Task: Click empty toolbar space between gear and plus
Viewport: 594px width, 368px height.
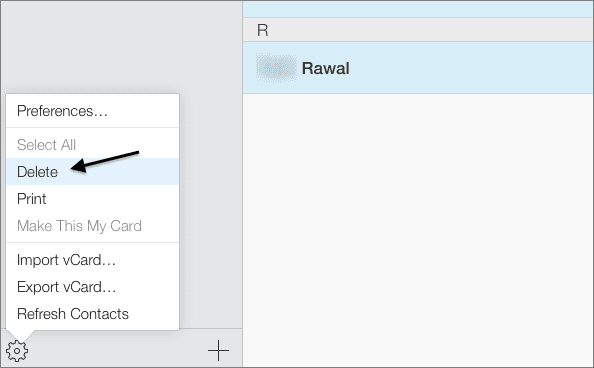Action: (x=117, y=351)
